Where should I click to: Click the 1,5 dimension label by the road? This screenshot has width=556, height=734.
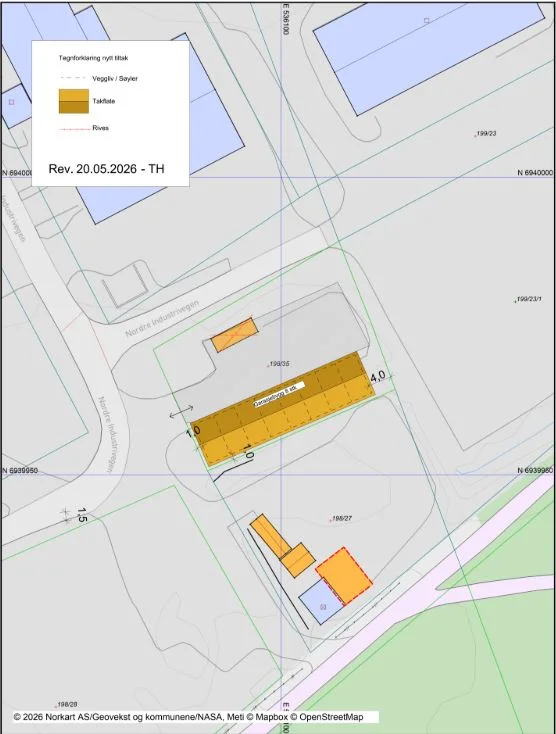82,515
